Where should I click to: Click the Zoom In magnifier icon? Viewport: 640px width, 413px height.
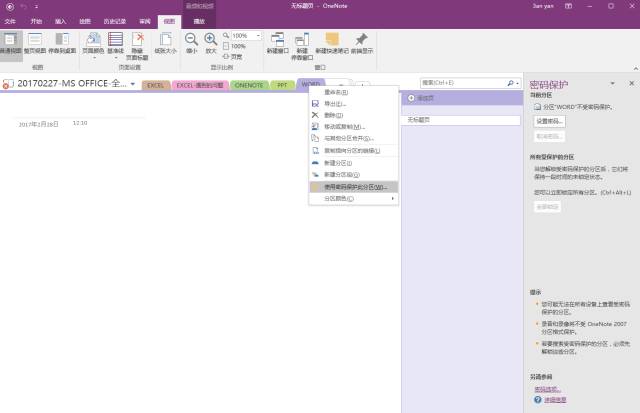(211, 43)
